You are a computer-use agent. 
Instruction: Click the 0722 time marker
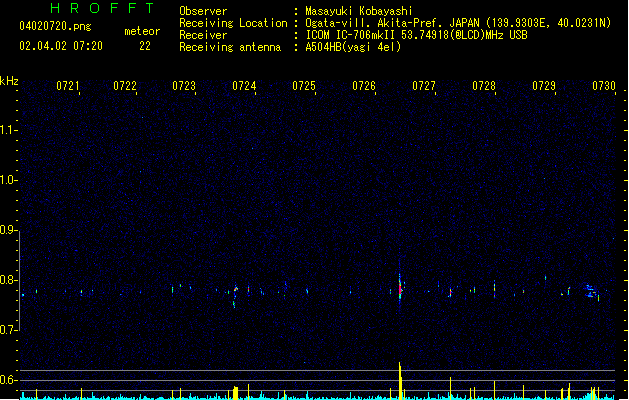point(125,86)
